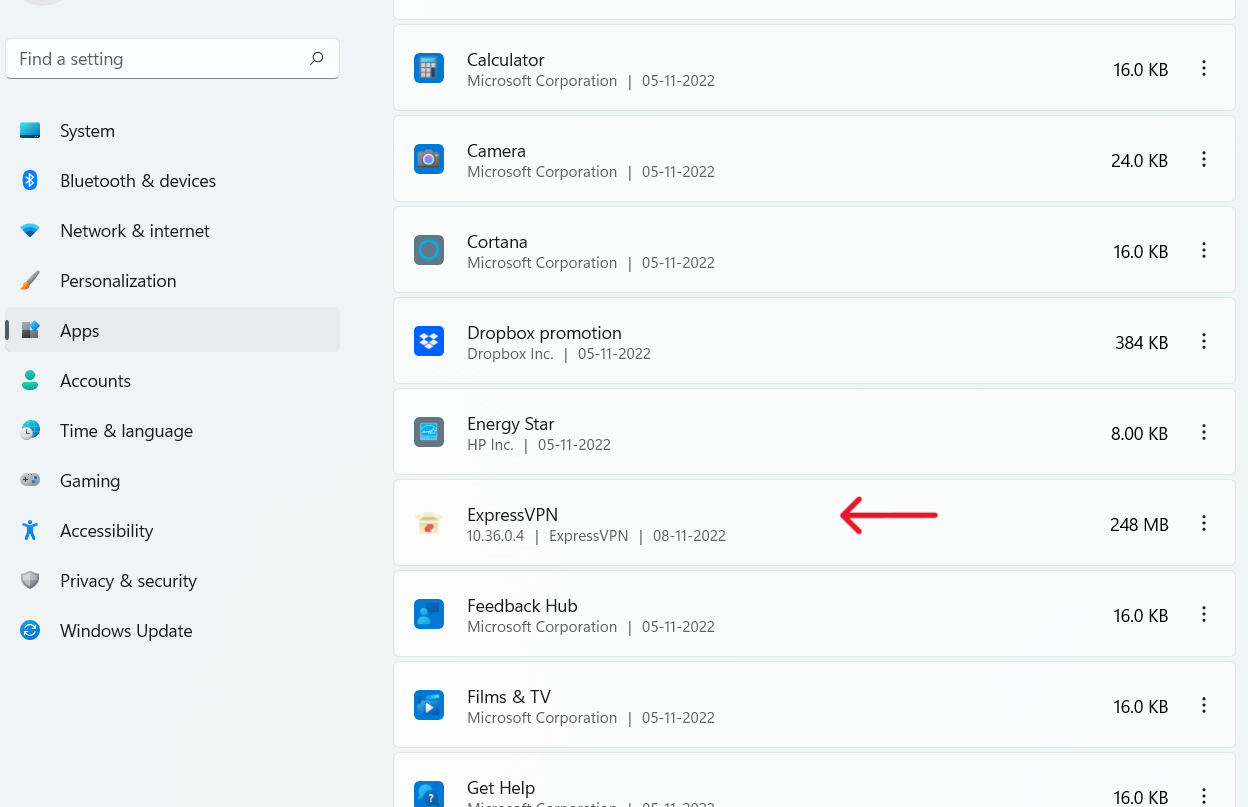Viewport: 1248px width, 807px height.
Task: Open more options for Dropbox promotion
Action: tap(1204, 342)
